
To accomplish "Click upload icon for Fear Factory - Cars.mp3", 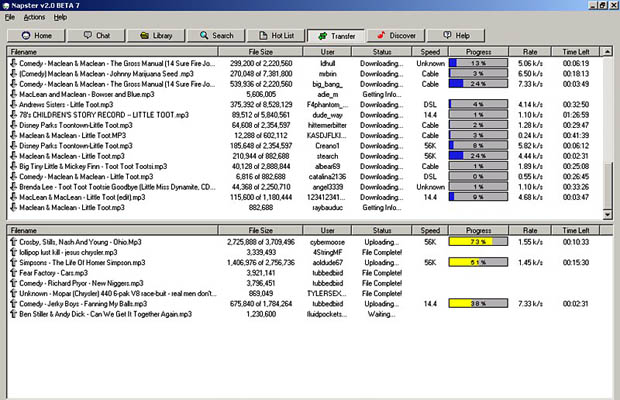I will 13,273.
